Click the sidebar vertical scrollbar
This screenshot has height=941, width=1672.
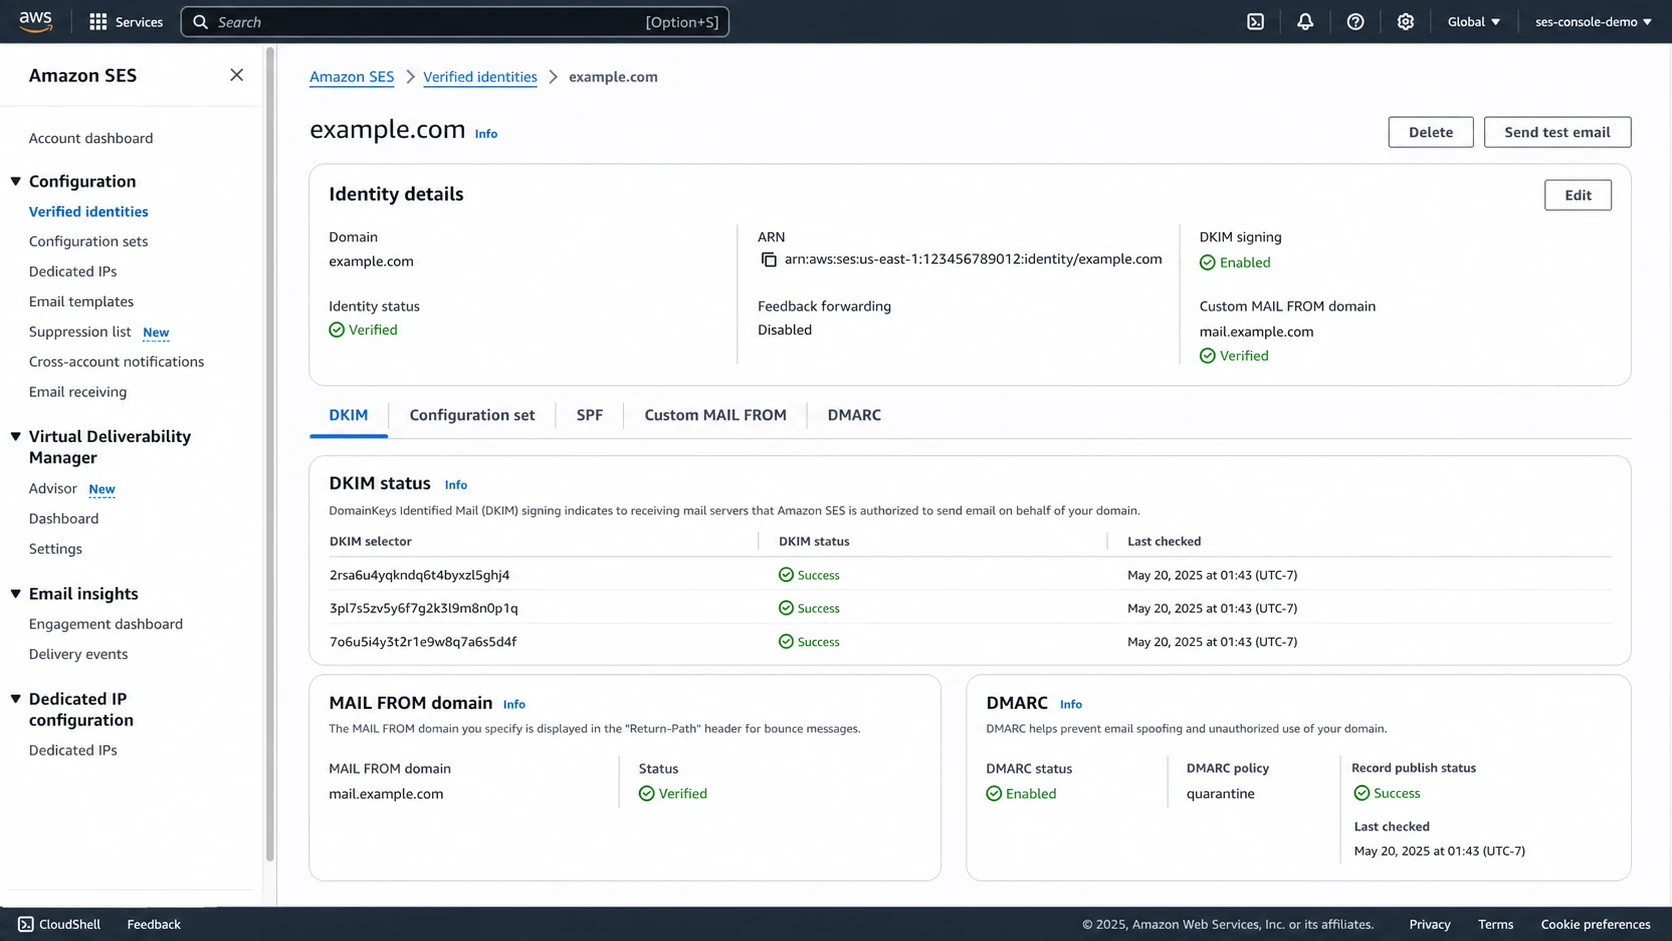[x=269, y=453]
